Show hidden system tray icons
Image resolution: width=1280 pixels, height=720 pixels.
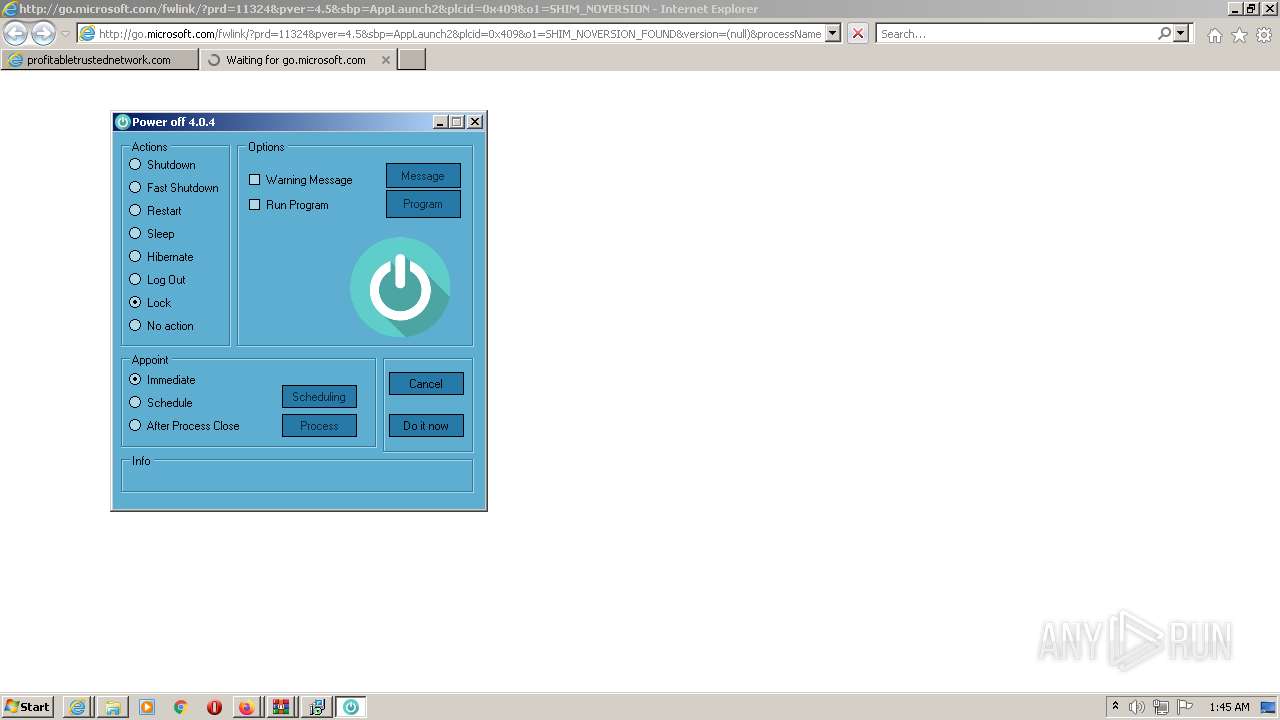point(1115,707)
